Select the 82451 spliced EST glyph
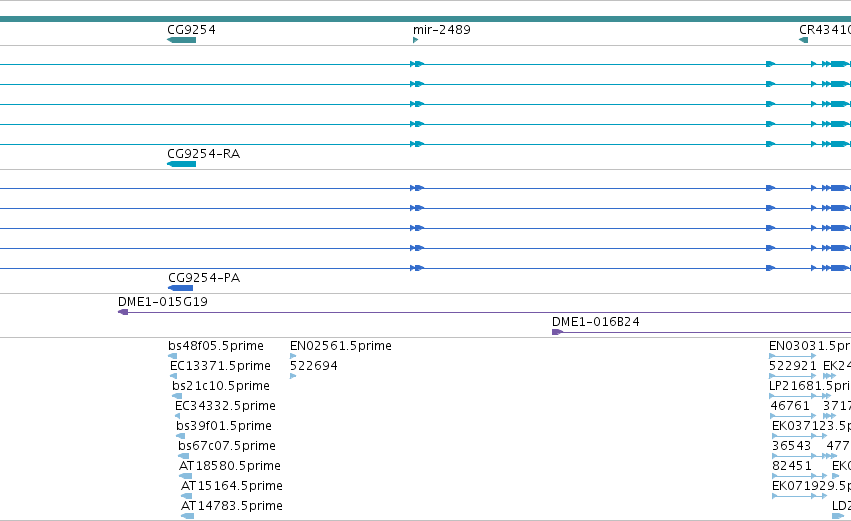Image resolution: width=851 pixels, height=521 pixels. (799, 476)
